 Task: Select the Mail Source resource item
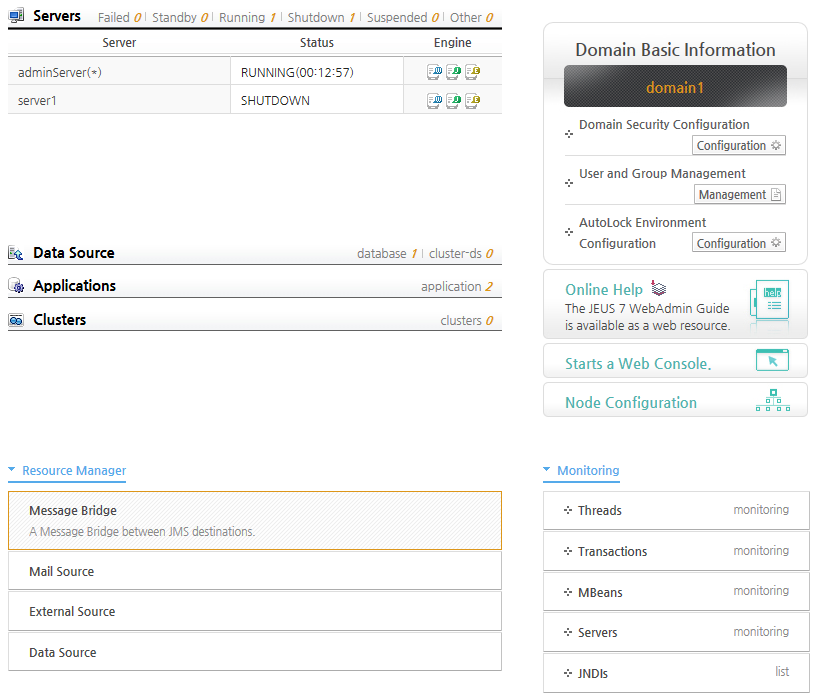[255, 571]
